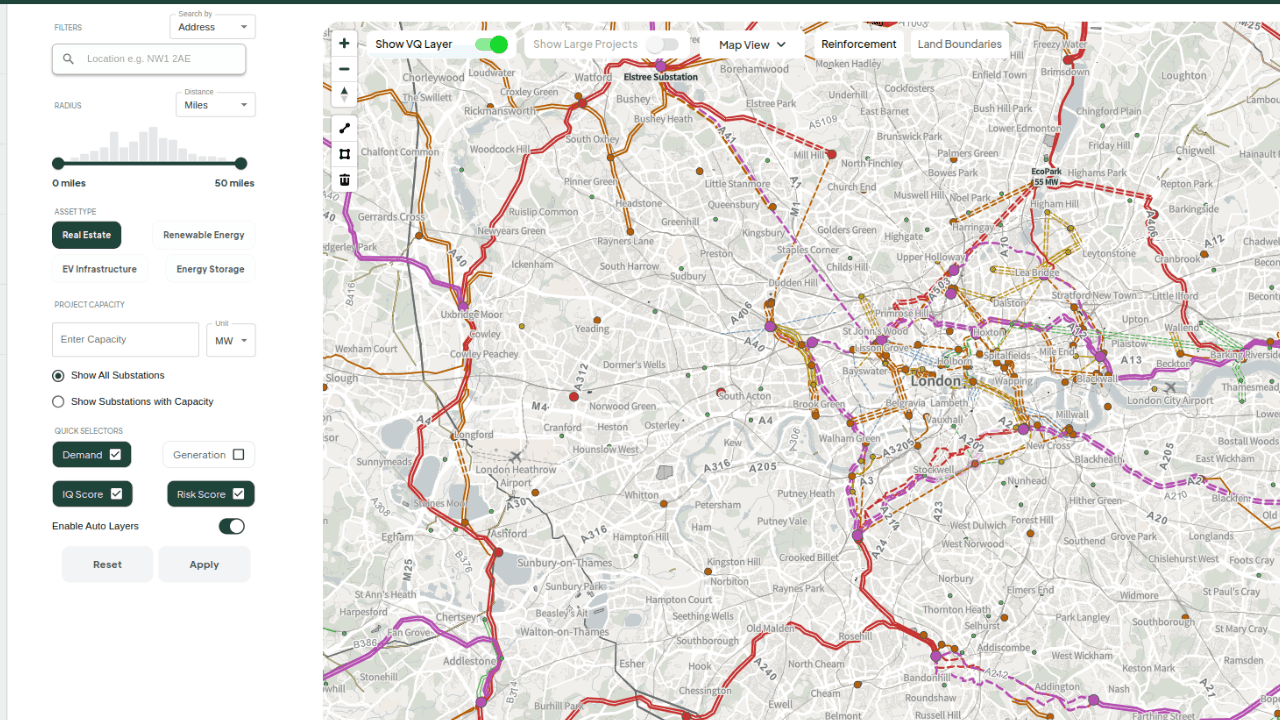The height and width of the screenshot is (720, 1280).
Task: Open the Unit MW dropdown
Action: click(231, 340)
